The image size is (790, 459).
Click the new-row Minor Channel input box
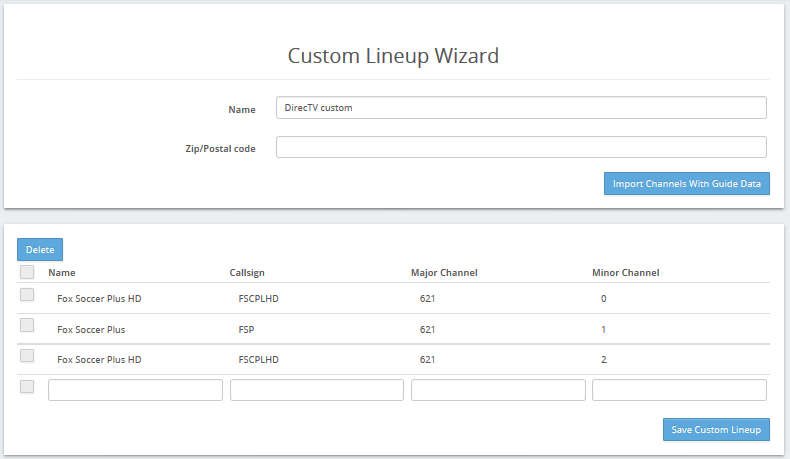point(679,390)
